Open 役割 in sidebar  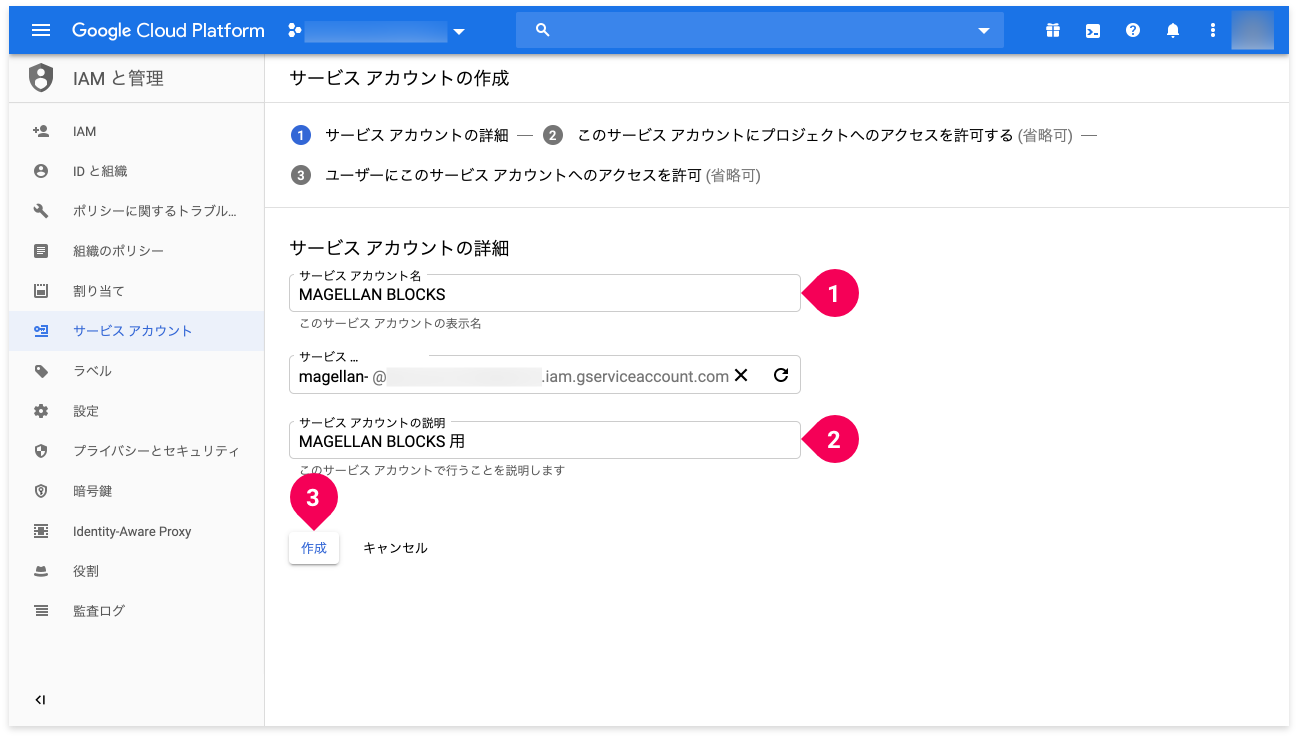[137, 571]
